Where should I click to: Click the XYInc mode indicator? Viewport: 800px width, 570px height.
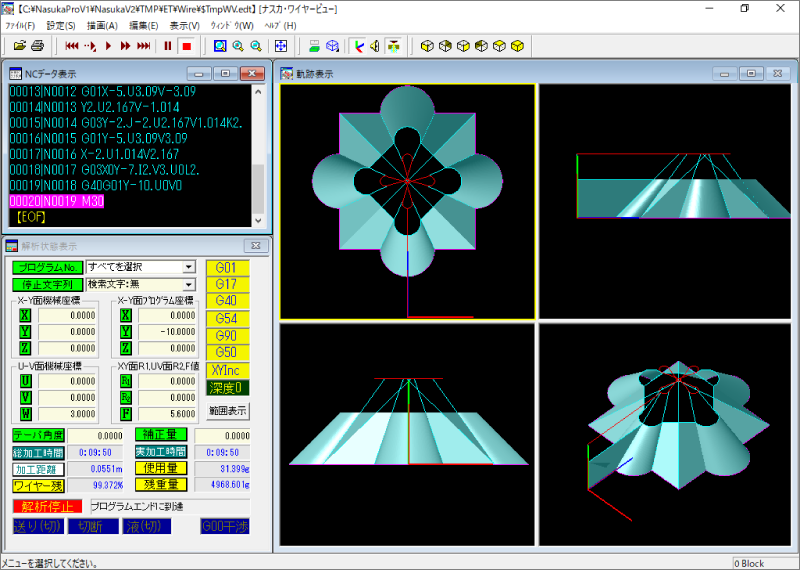pos(228,370)
